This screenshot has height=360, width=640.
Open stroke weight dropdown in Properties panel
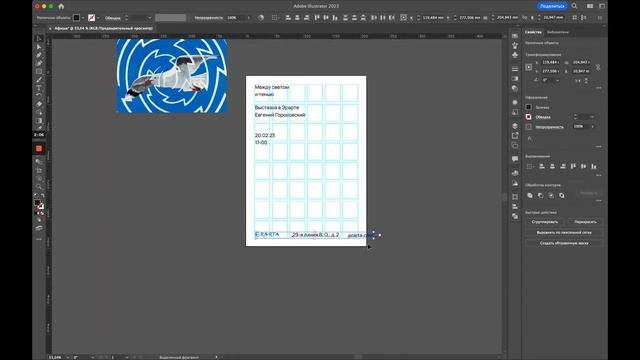592,117
